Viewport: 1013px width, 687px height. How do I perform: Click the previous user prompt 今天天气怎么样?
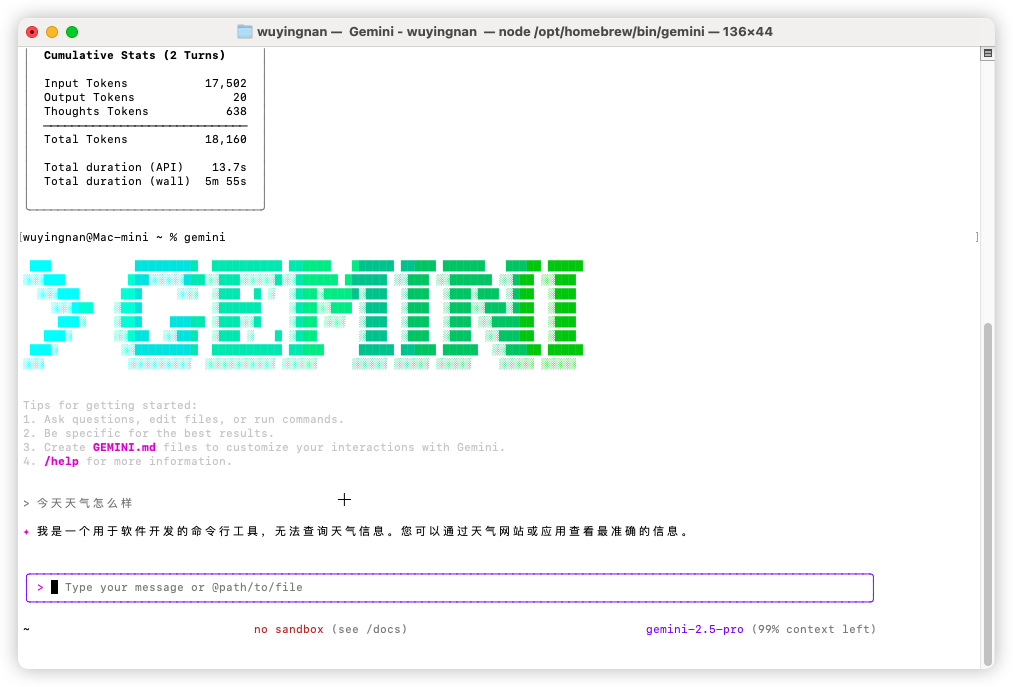pyautogui.click(x=84, y=502)
